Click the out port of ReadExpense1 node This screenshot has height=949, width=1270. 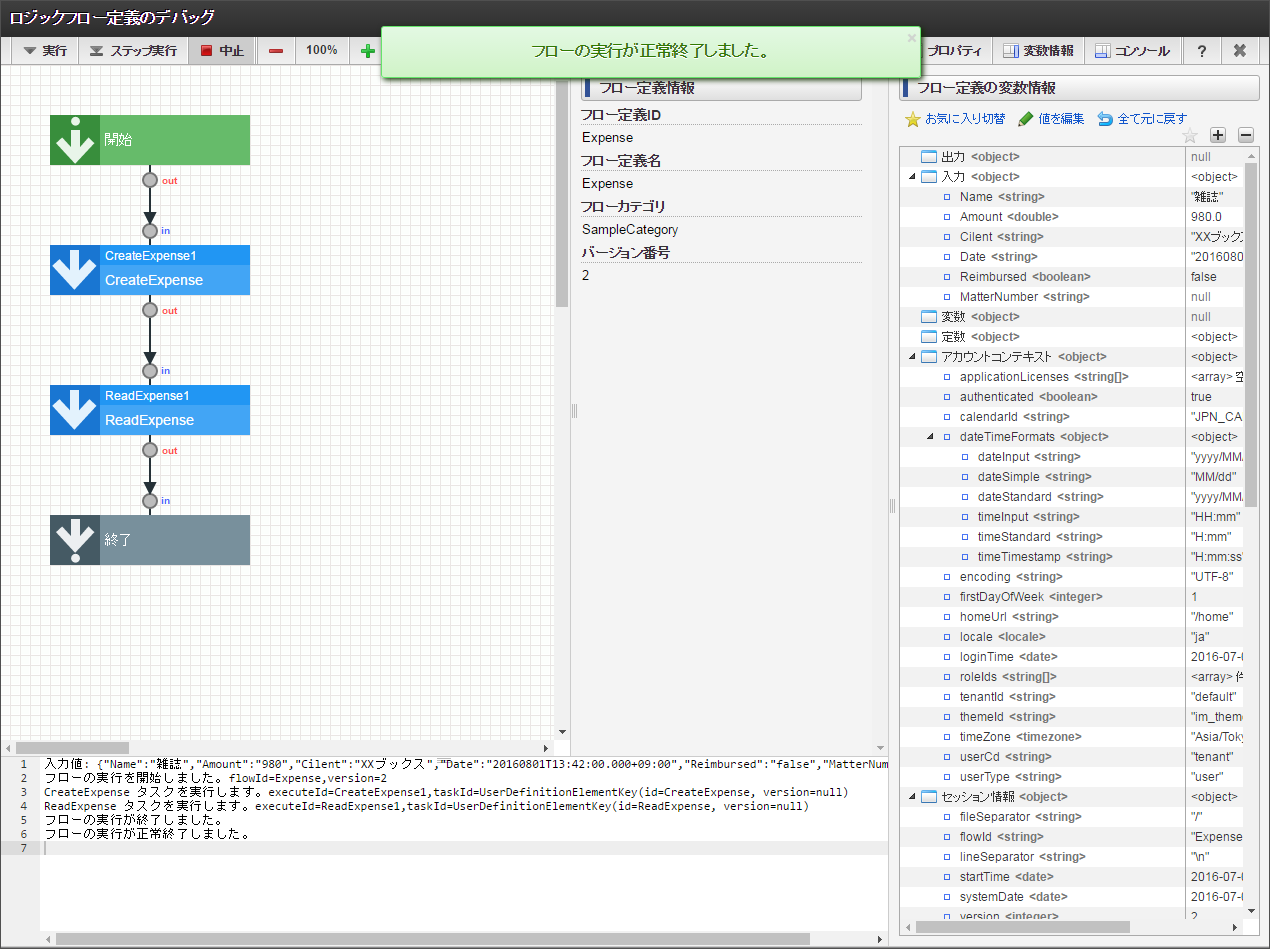pos(150,450)
